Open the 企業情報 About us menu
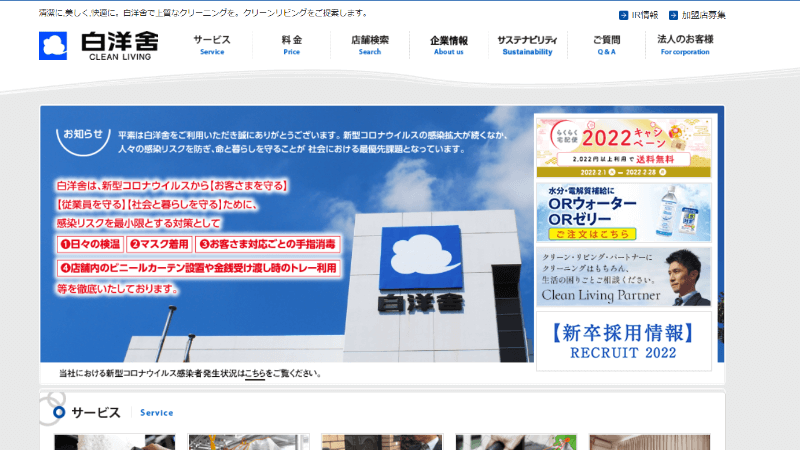Screen dimensions: 800x450 [448, 45]
